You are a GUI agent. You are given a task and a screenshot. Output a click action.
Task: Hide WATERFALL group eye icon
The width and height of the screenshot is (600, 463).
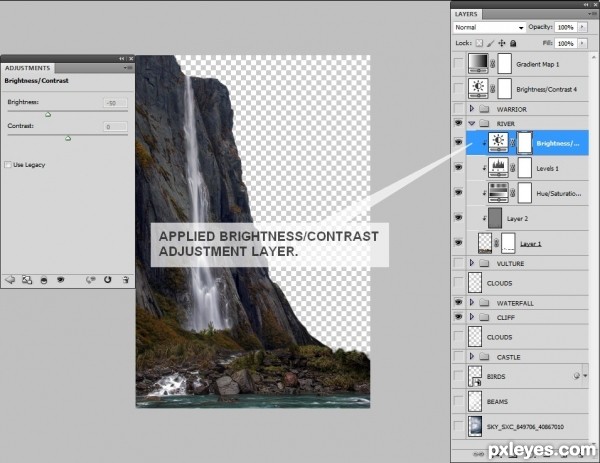click(458, 302)
